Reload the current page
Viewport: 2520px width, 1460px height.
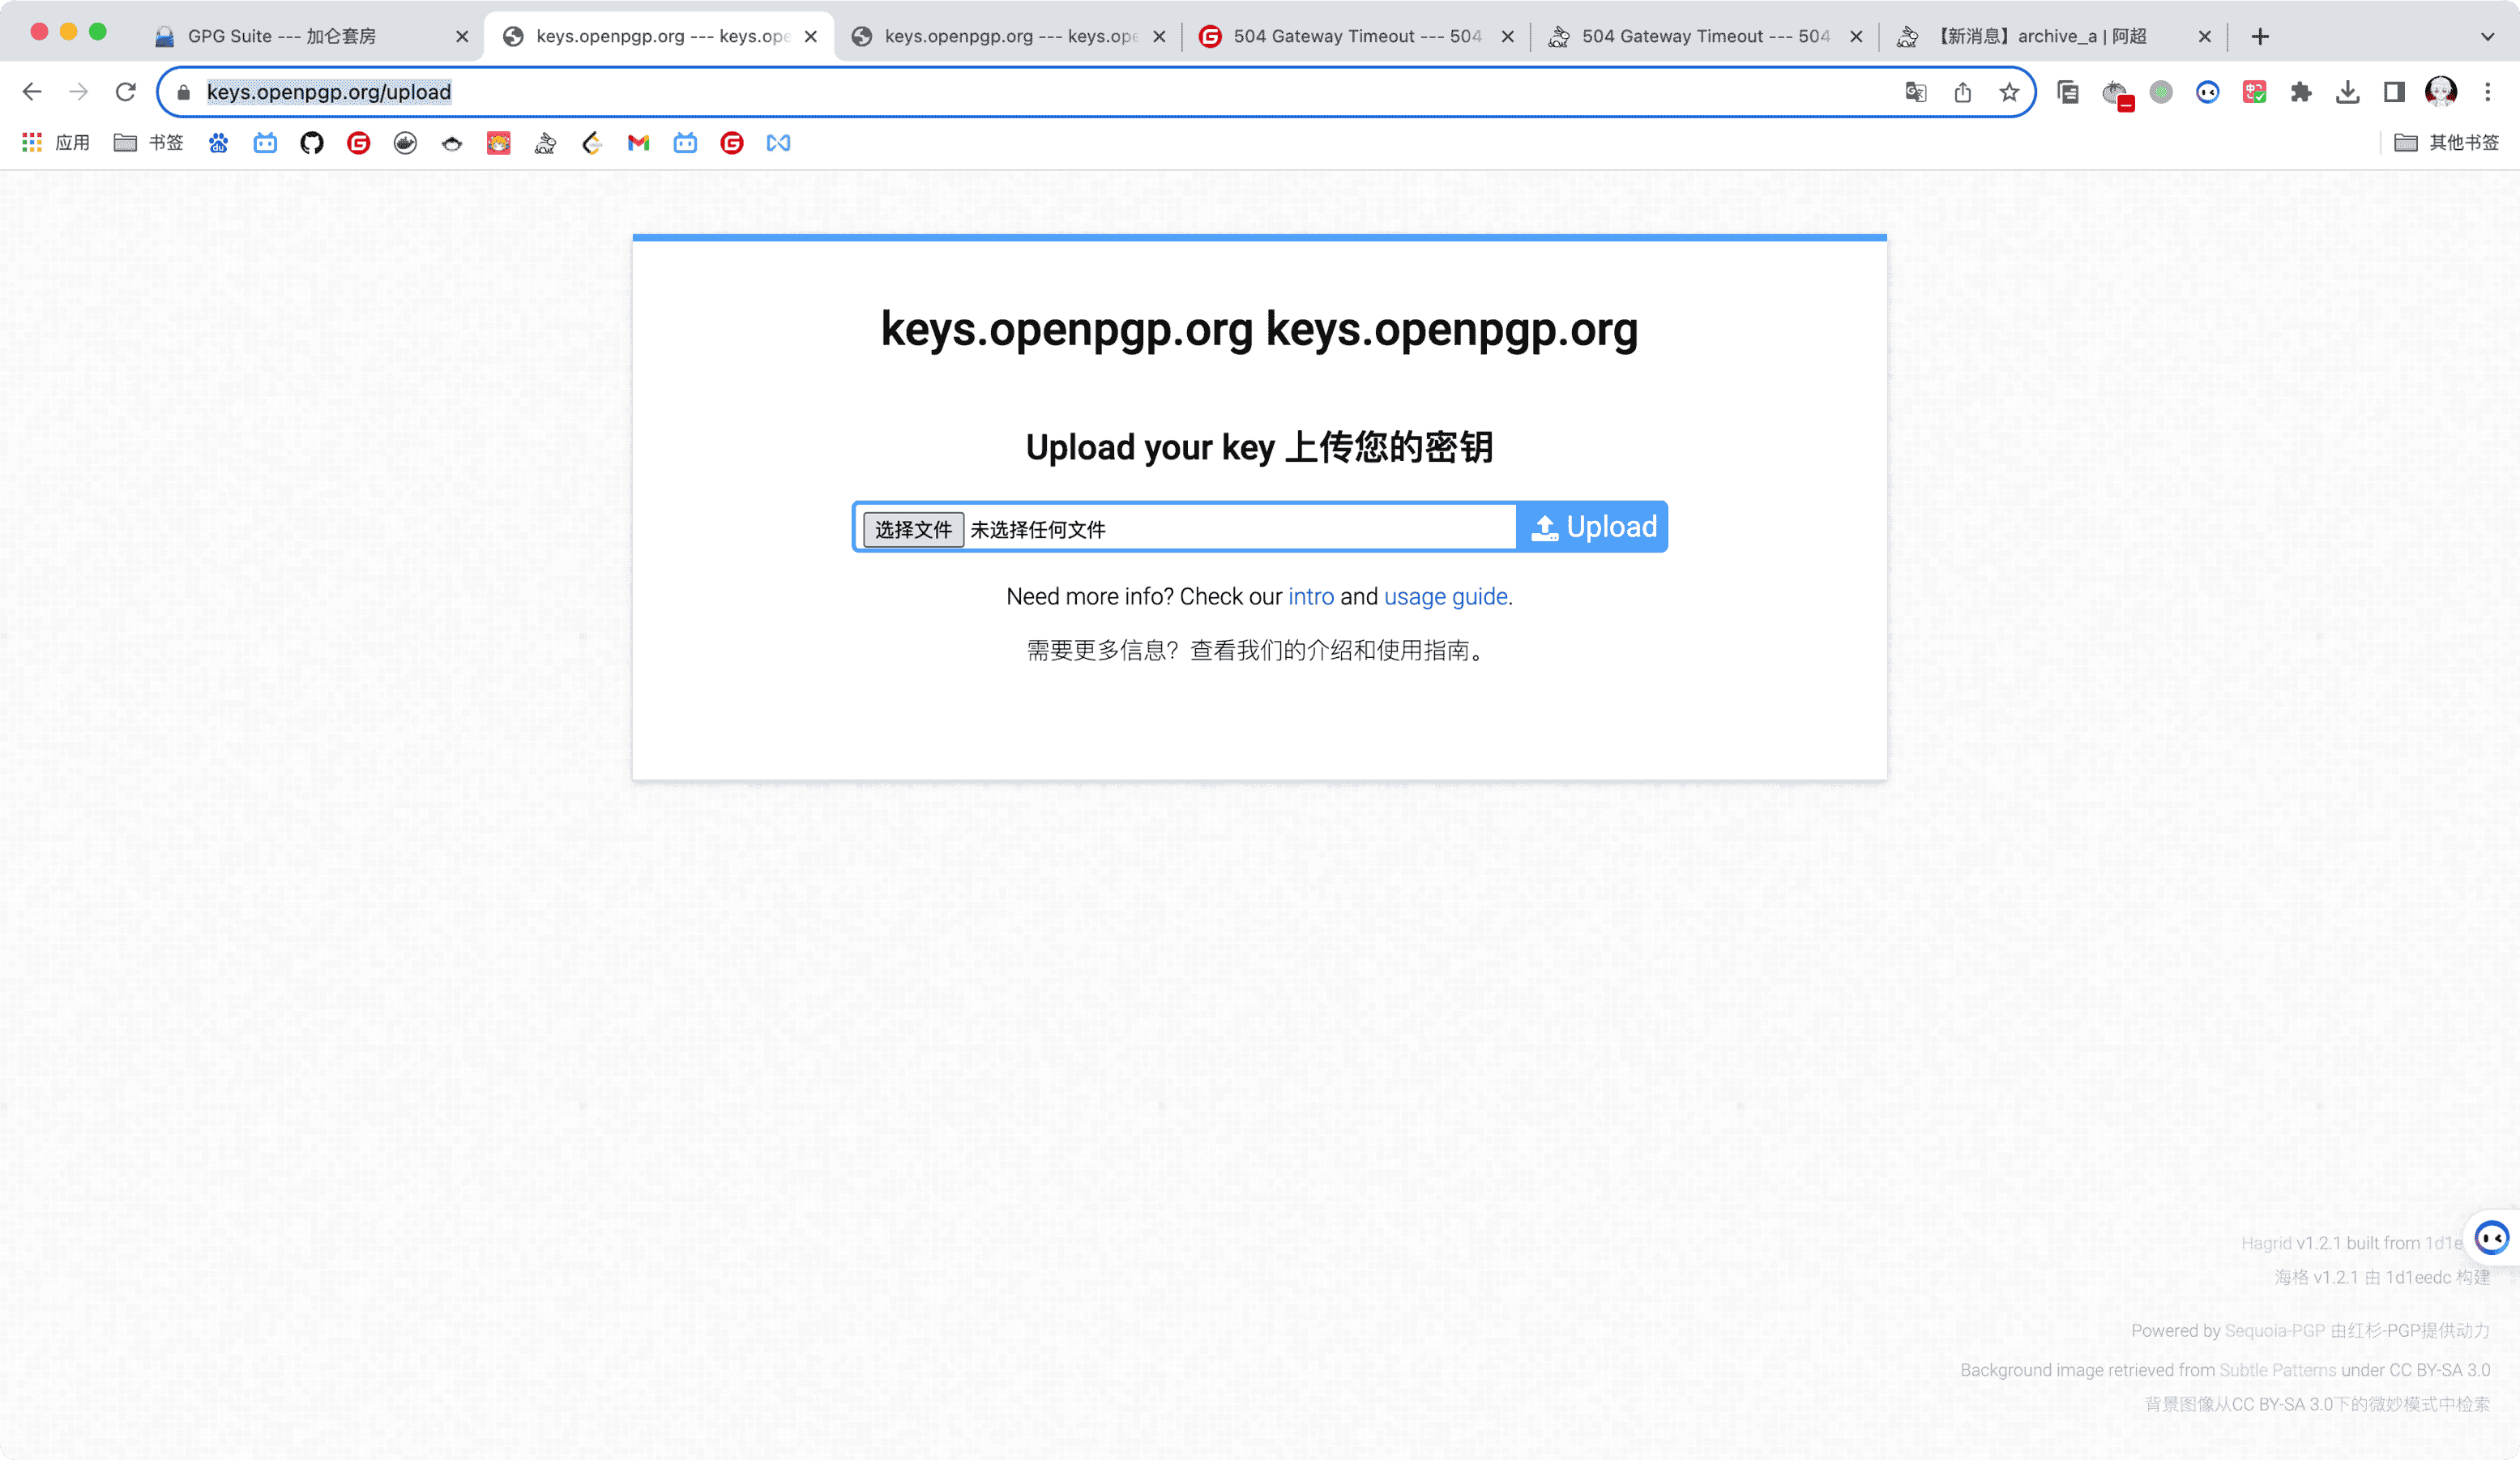(125, 92)
